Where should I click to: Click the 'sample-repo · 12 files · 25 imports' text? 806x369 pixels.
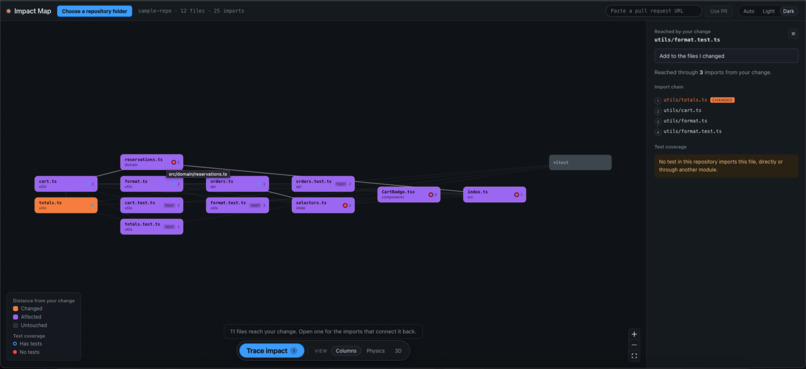(191, 11)
